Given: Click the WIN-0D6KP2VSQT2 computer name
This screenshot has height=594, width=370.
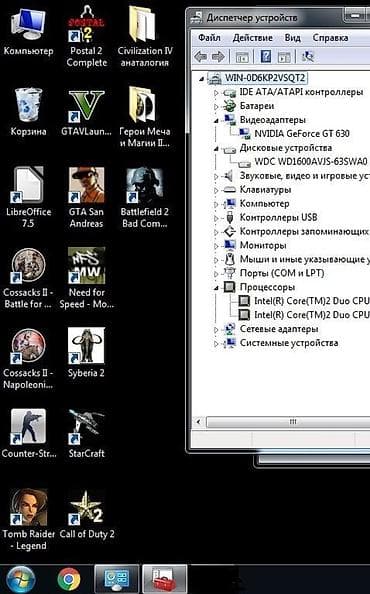Looking at the screenshot, I should (265, 78).
